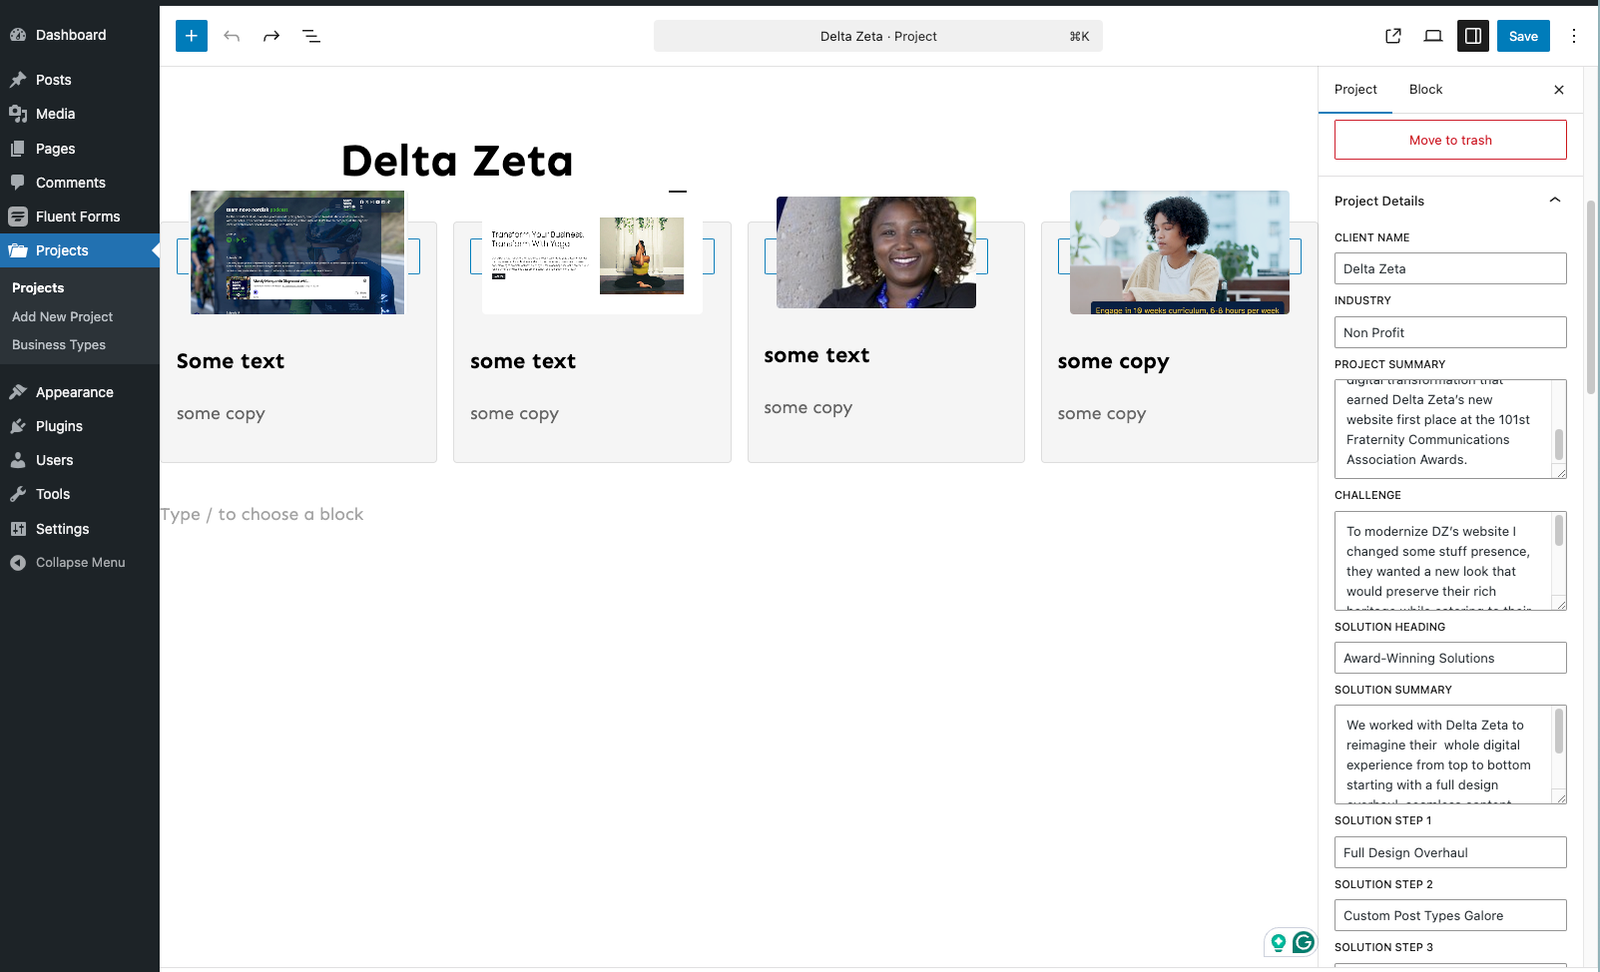Open Add New Project page
The height and width of the screenshot is (972, 1600).
62,316
